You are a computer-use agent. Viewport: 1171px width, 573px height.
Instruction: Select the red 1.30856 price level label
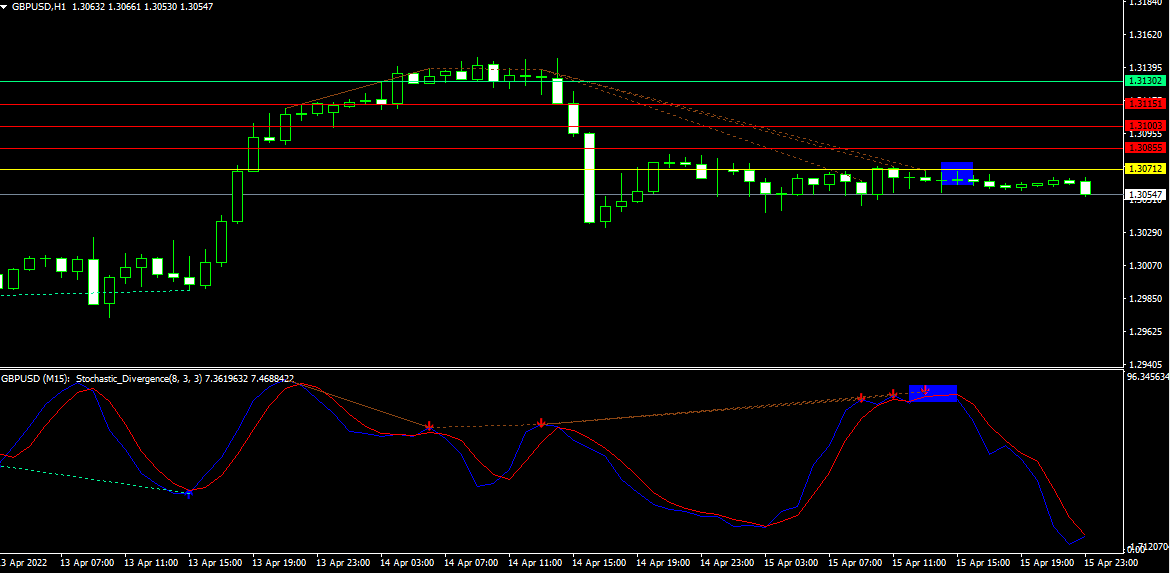pyautogui.click(x=1145, y=147)
